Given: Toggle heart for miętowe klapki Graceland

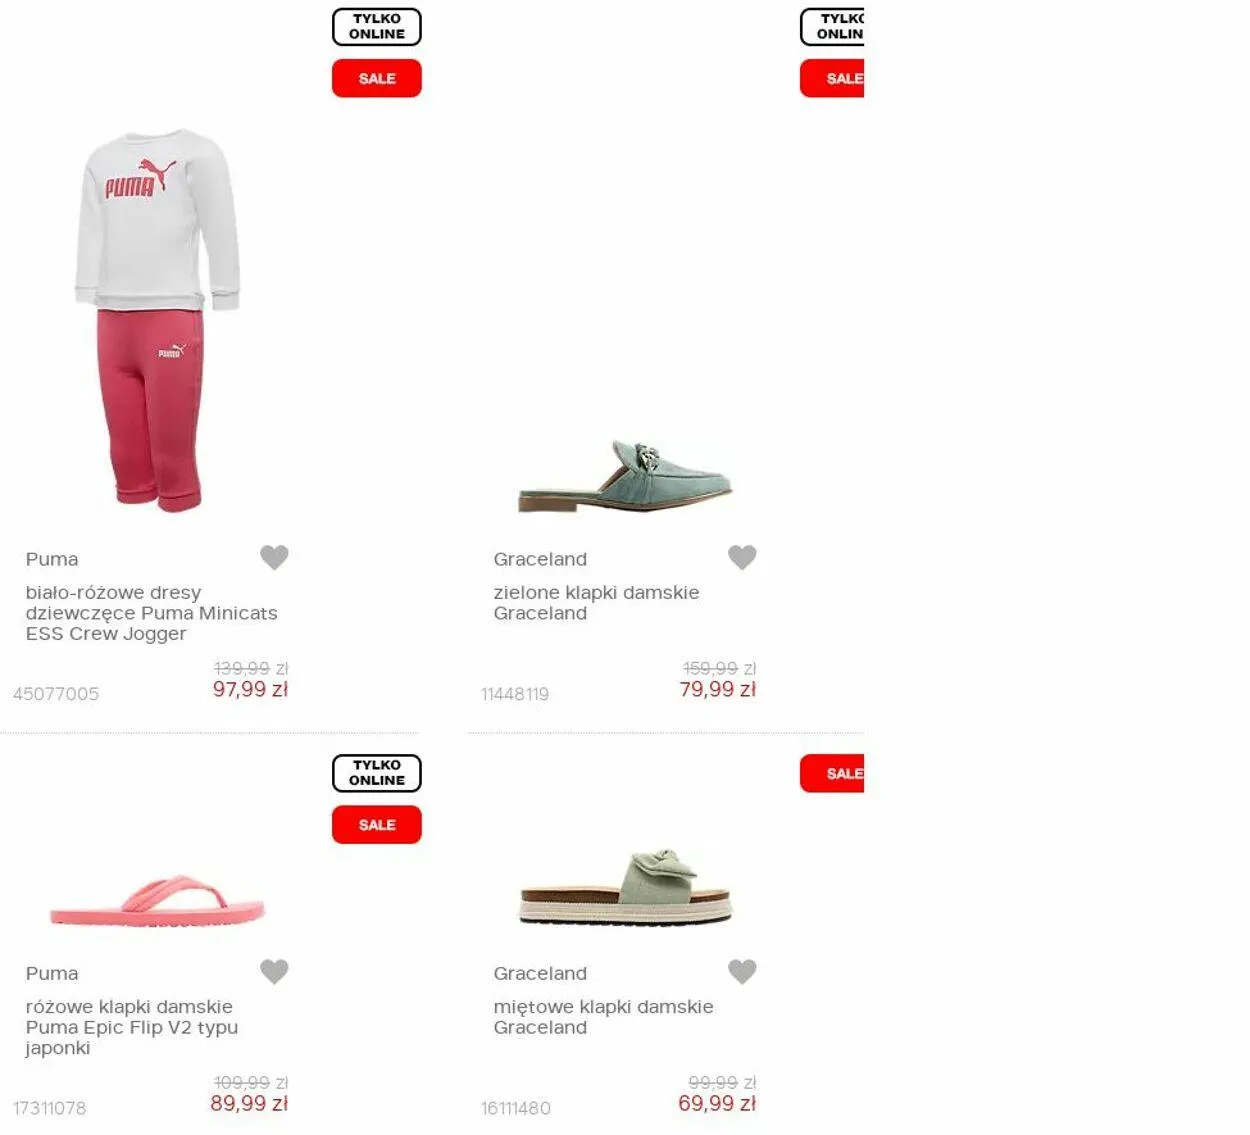Looking at the screenshot, I should click(742, 971).
